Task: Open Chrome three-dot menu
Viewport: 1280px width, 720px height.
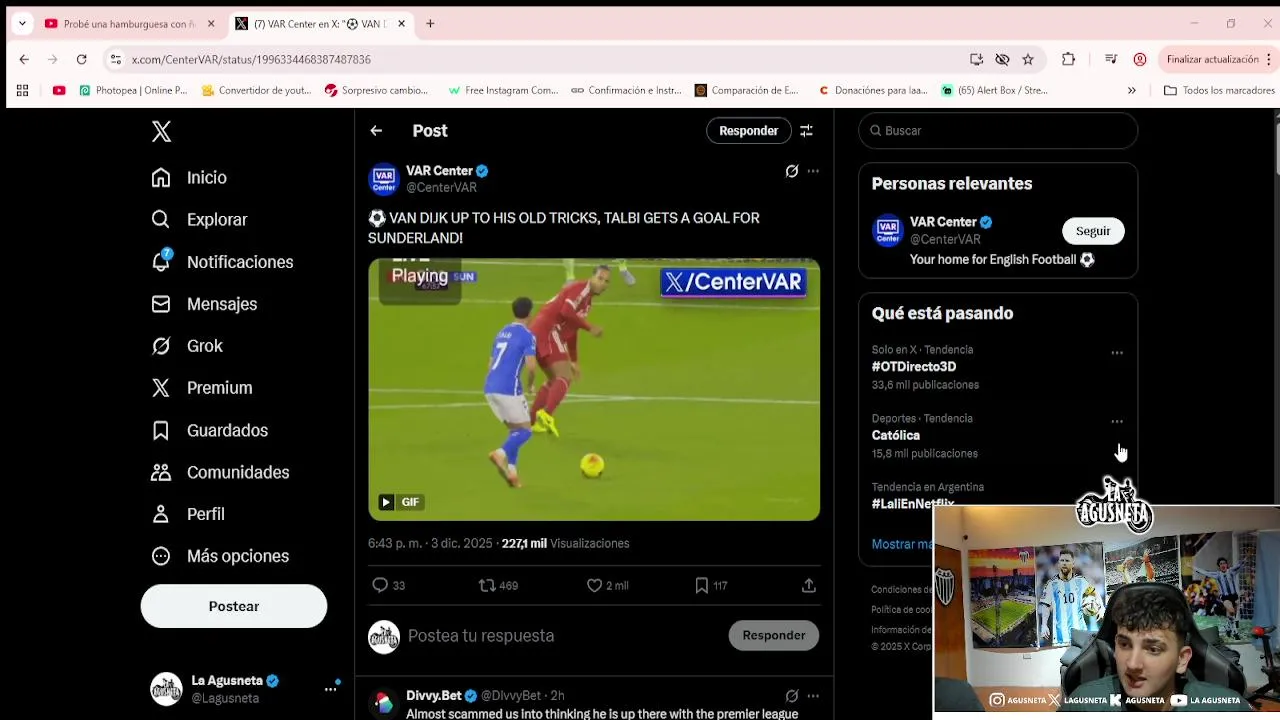Action: pos(1268,59)
